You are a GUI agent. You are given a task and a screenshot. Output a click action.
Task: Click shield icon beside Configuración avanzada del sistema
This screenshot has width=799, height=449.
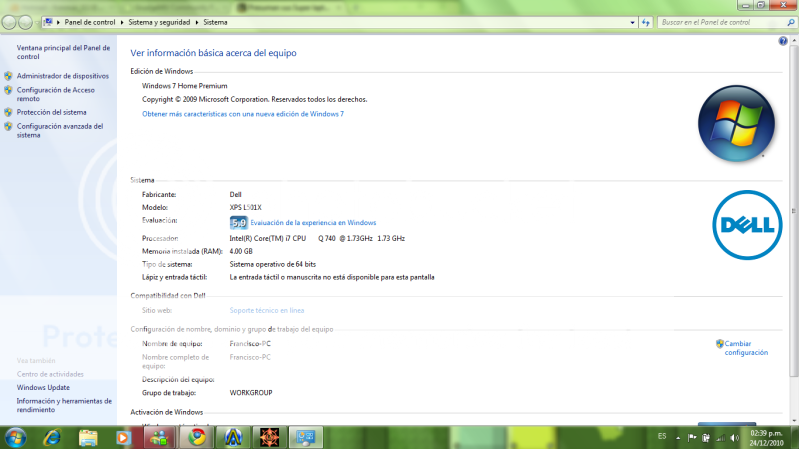pos(8,126)
